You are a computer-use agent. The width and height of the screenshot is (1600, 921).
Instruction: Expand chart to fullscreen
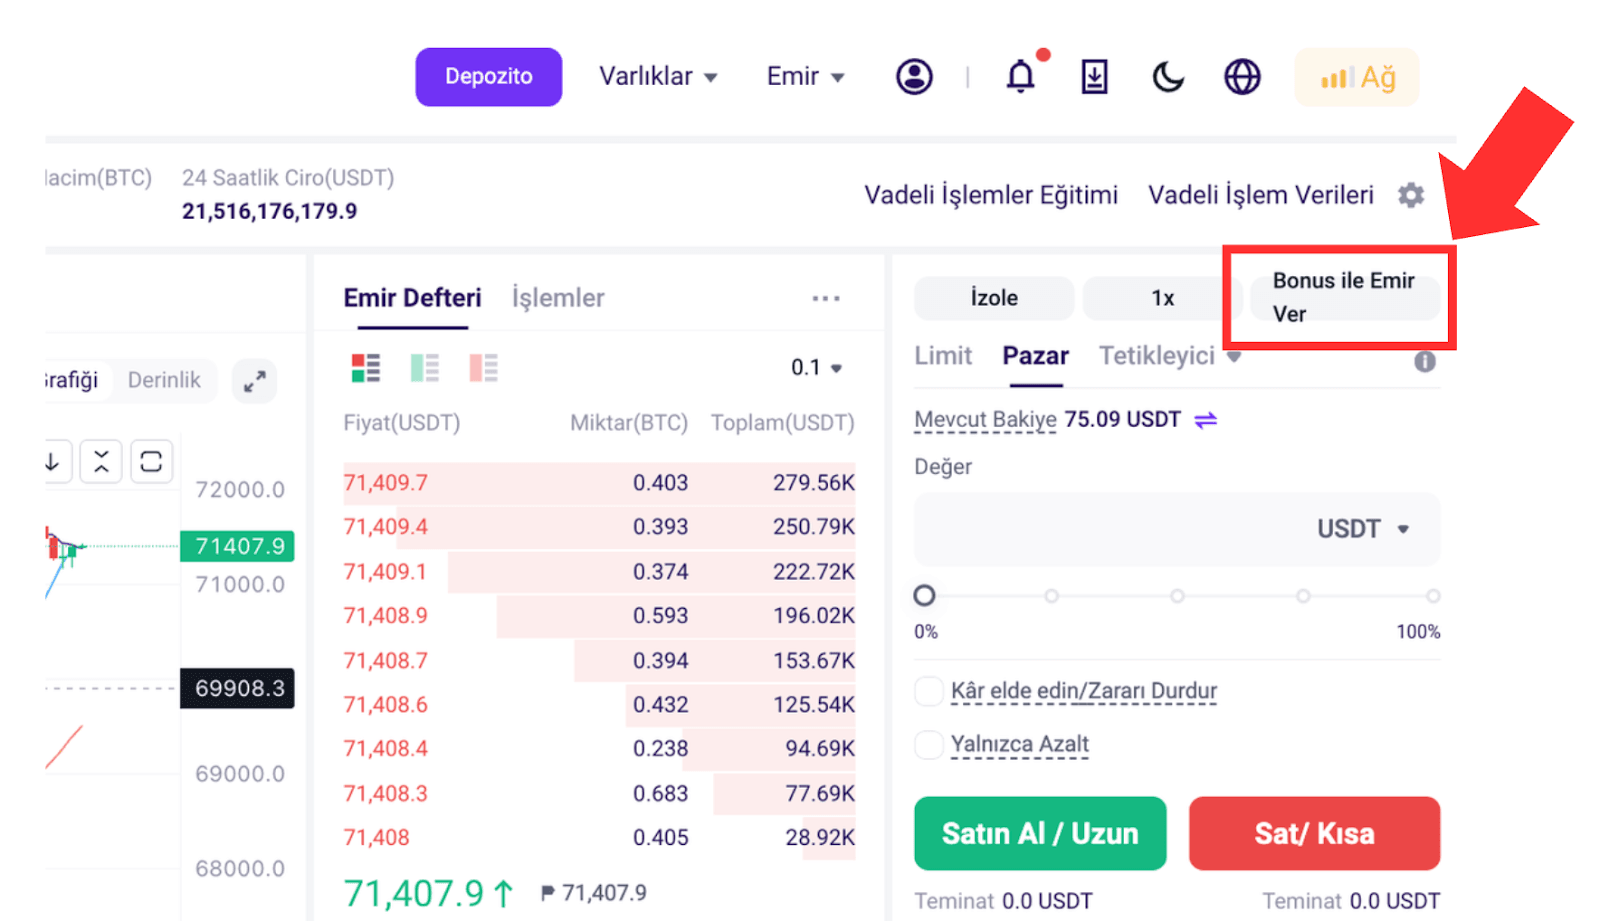click(254, 381)
